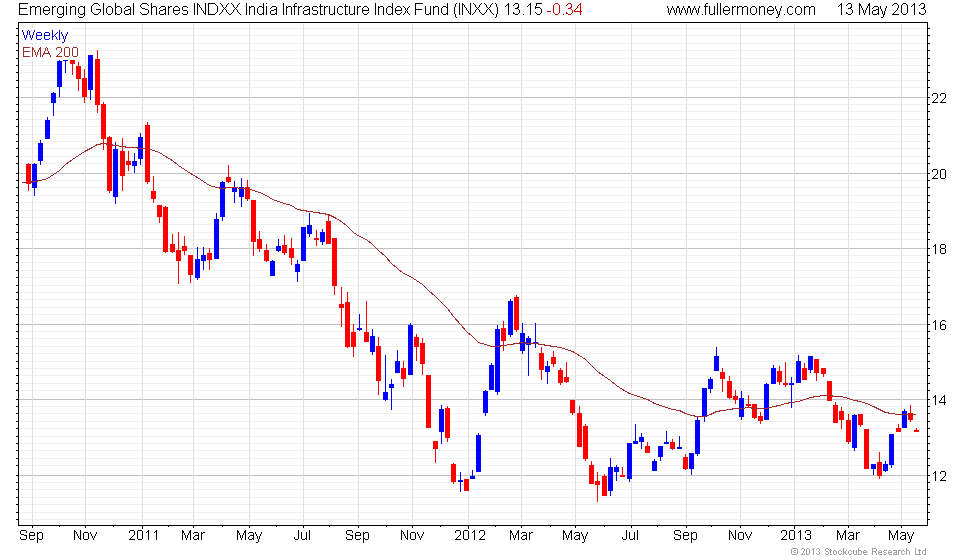Click the 'EMA 200' legend label
This screenshot has height=560, width=980.
[x=51, y=52]
